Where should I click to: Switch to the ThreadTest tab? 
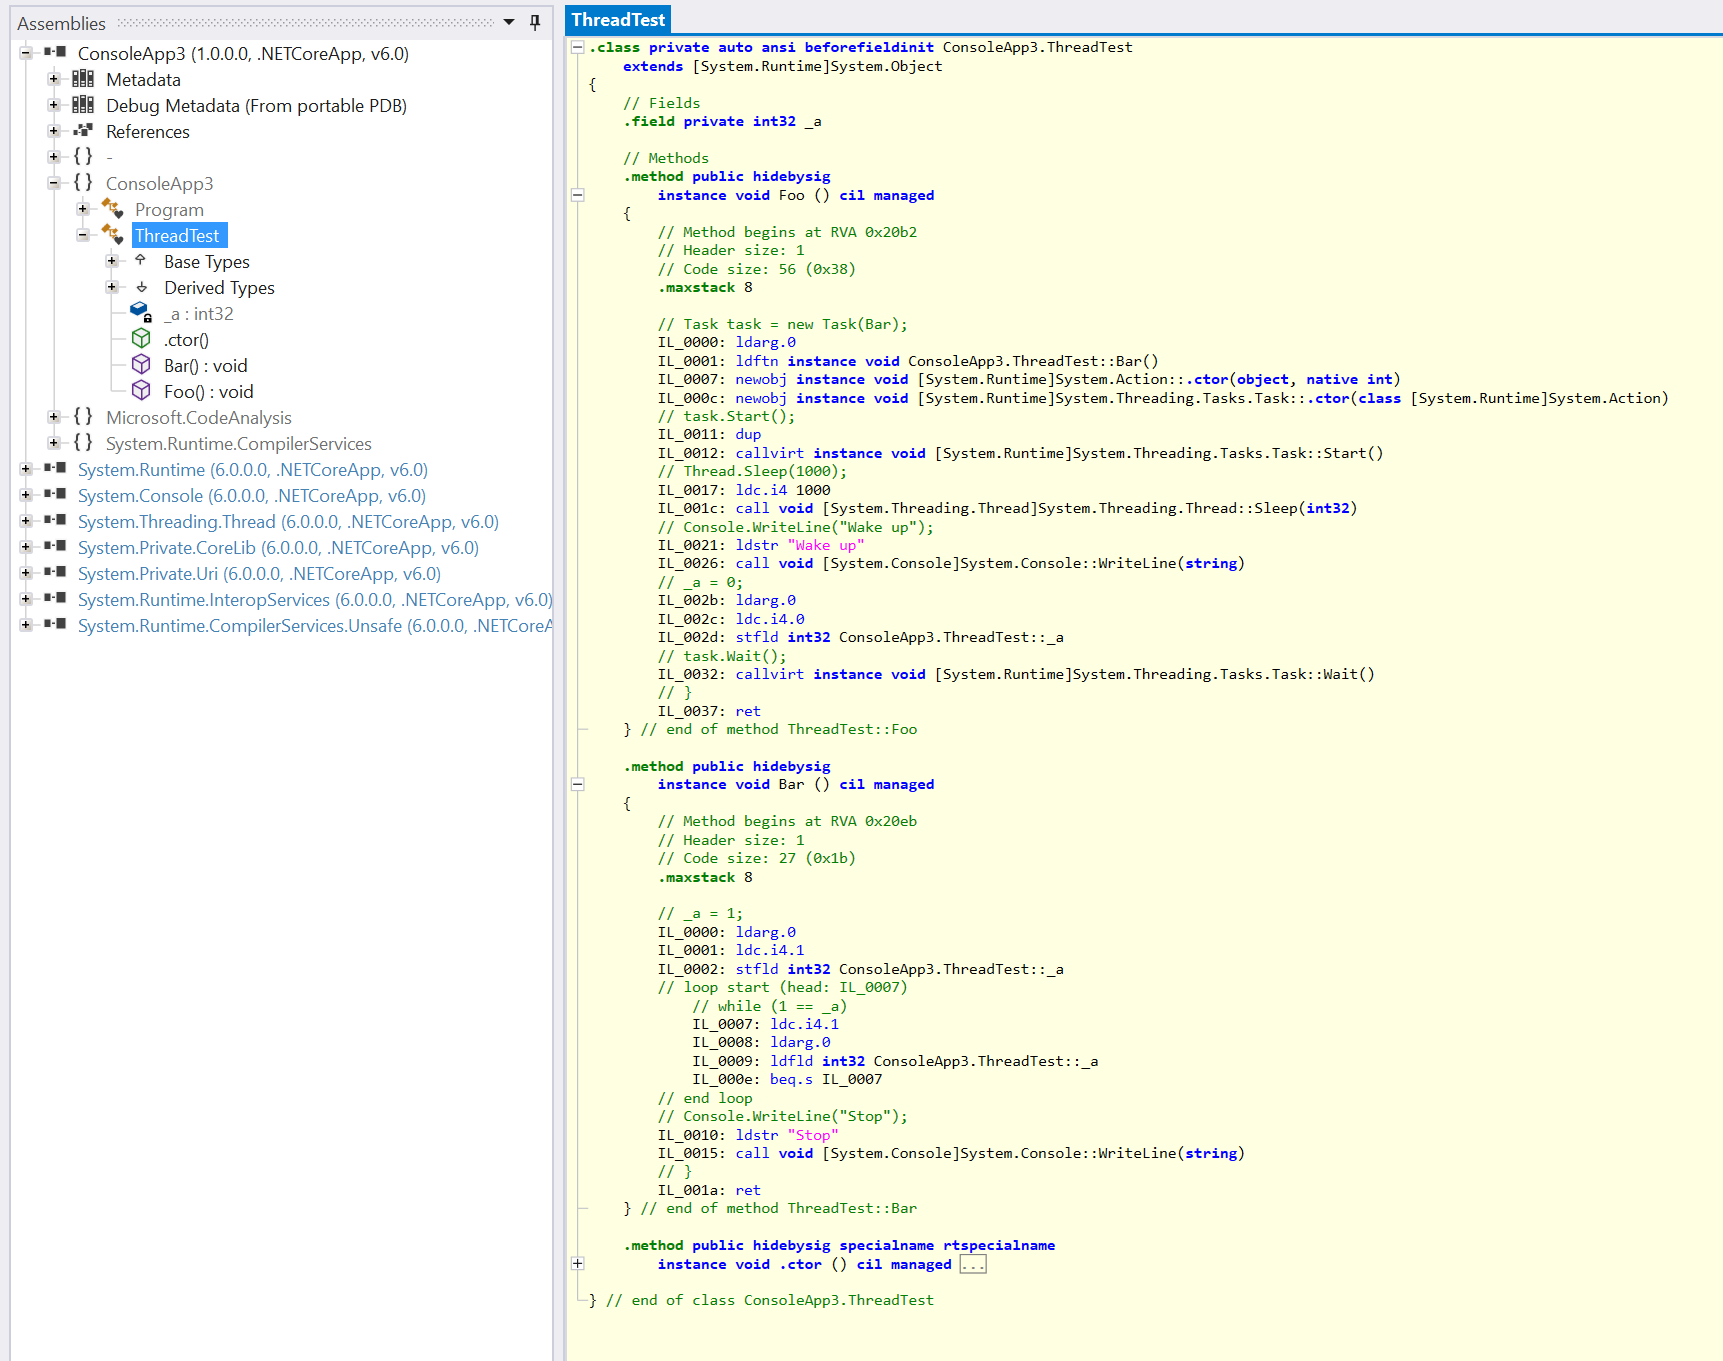click(618, 20)
